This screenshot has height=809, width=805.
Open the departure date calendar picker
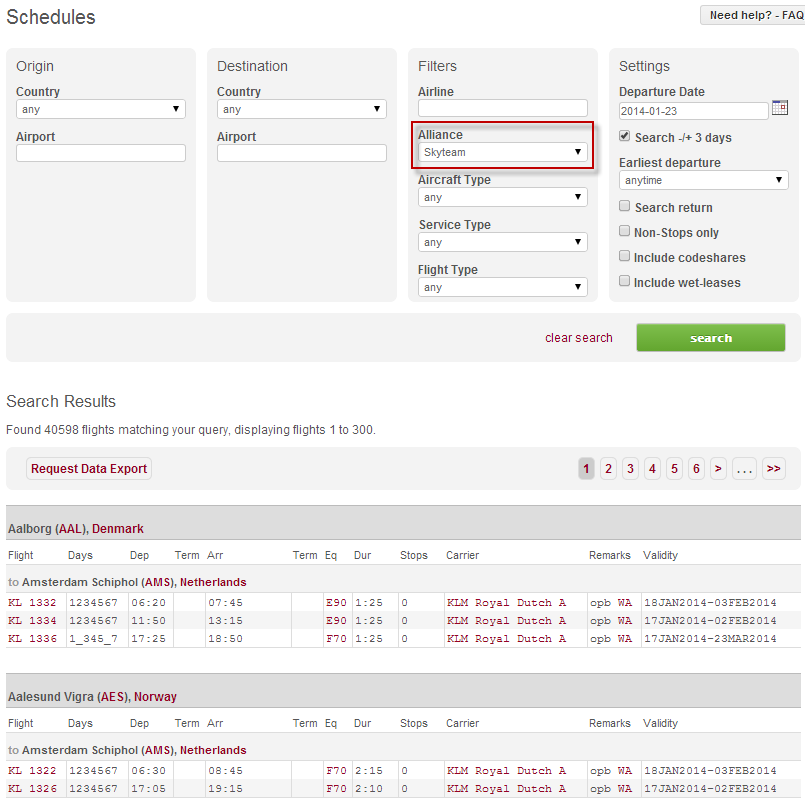tap(780, 108)
